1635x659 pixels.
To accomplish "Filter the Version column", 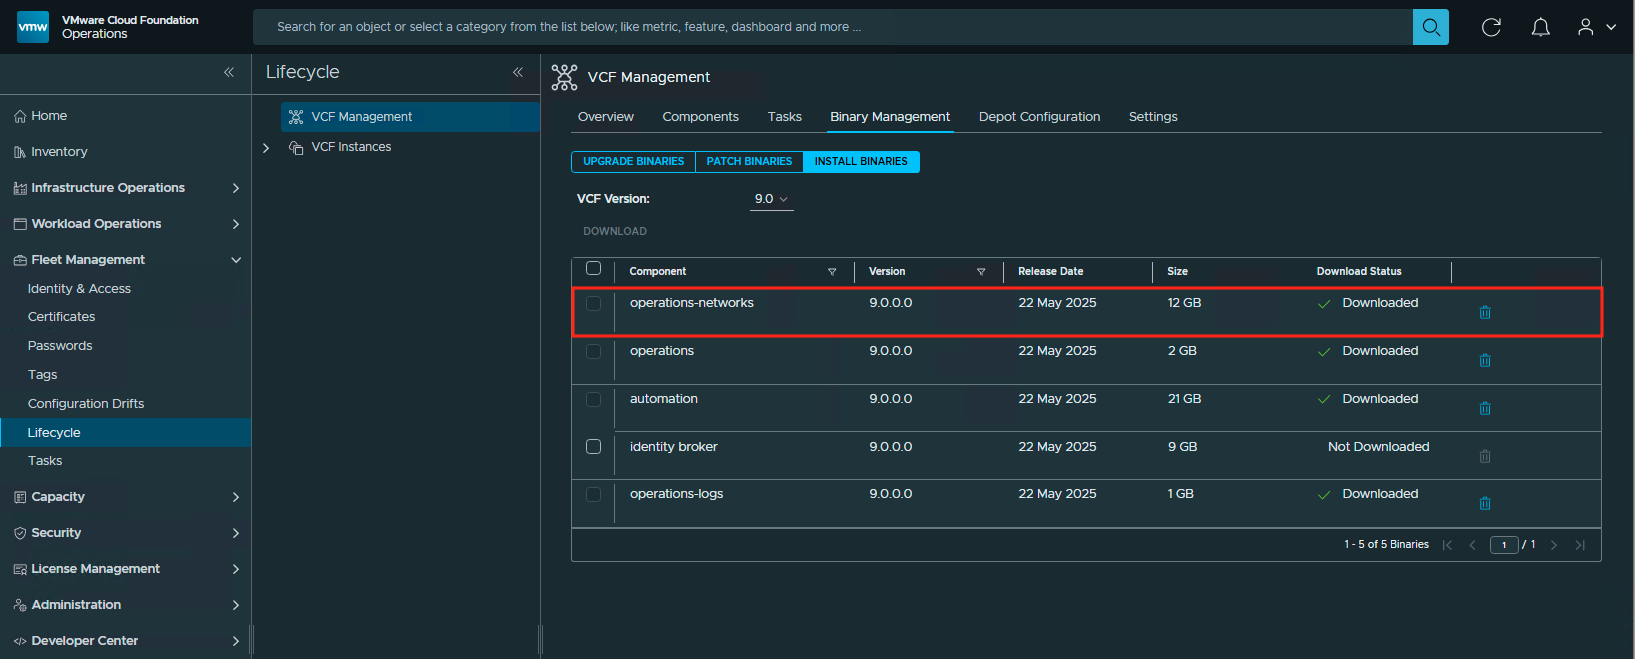I will coord(981,272).
